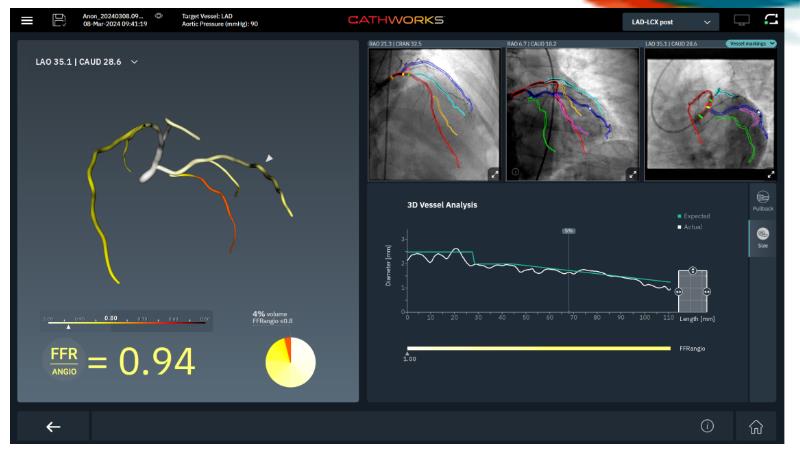Click the refresh sync icon in the top bar

771,20
